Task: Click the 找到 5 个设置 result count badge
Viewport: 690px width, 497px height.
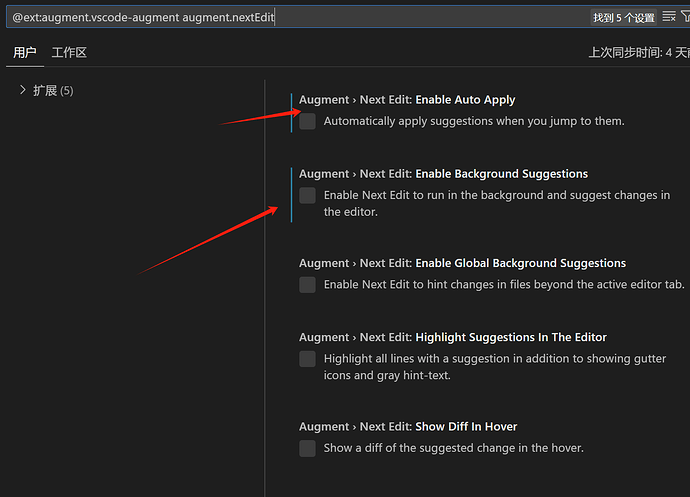Action: (624, 18)
